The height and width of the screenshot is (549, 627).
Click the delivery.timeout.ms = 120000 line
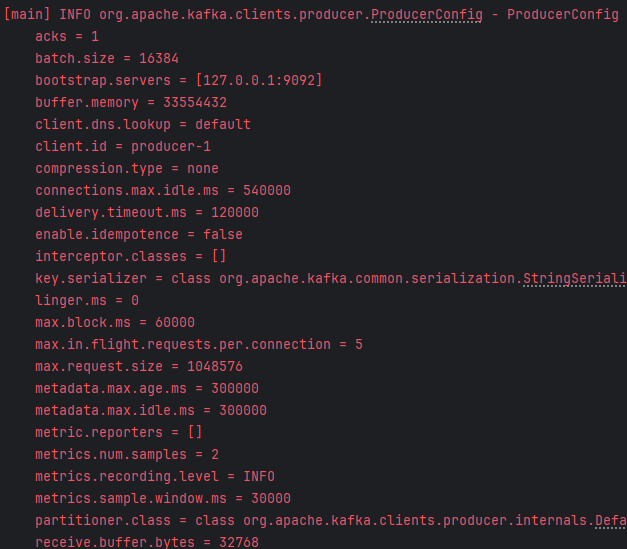click(147, 213)
